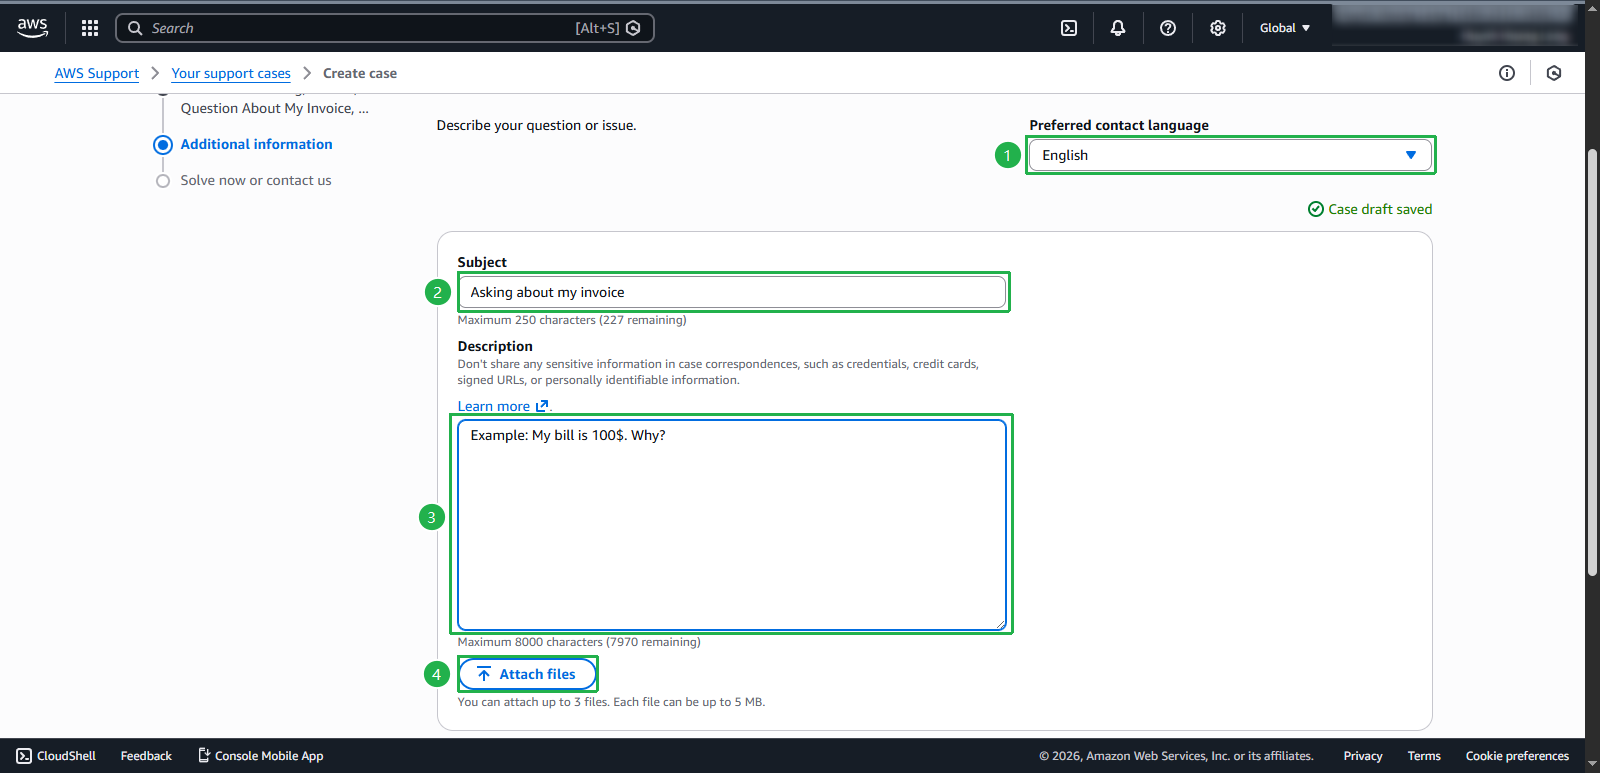Launch CloudShell from top navigation icon
This screenshot has width=1600, height=773.
point(1069,28)
